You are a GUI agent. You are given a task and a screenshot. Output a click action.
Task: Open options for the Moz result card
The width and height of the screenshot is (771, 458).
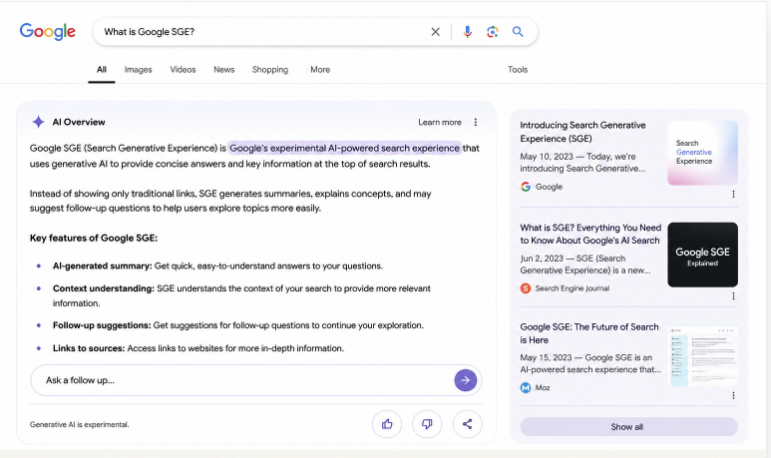tap(733, 396)
